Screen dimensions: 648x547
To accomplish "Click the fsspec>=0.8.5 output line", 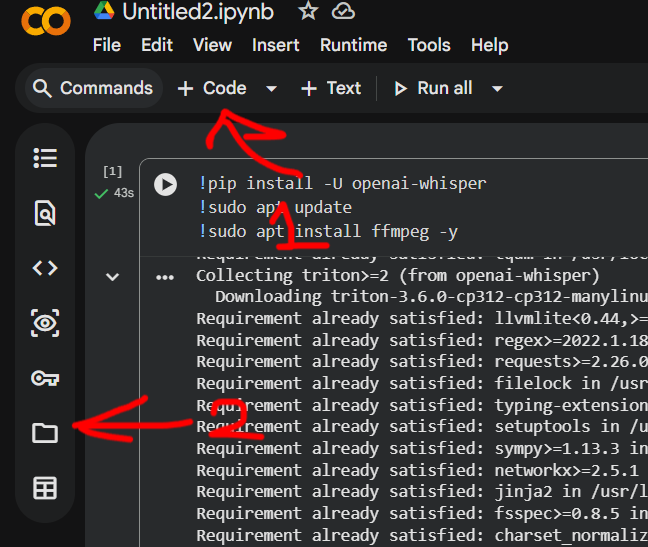I will tap(422, 514).
